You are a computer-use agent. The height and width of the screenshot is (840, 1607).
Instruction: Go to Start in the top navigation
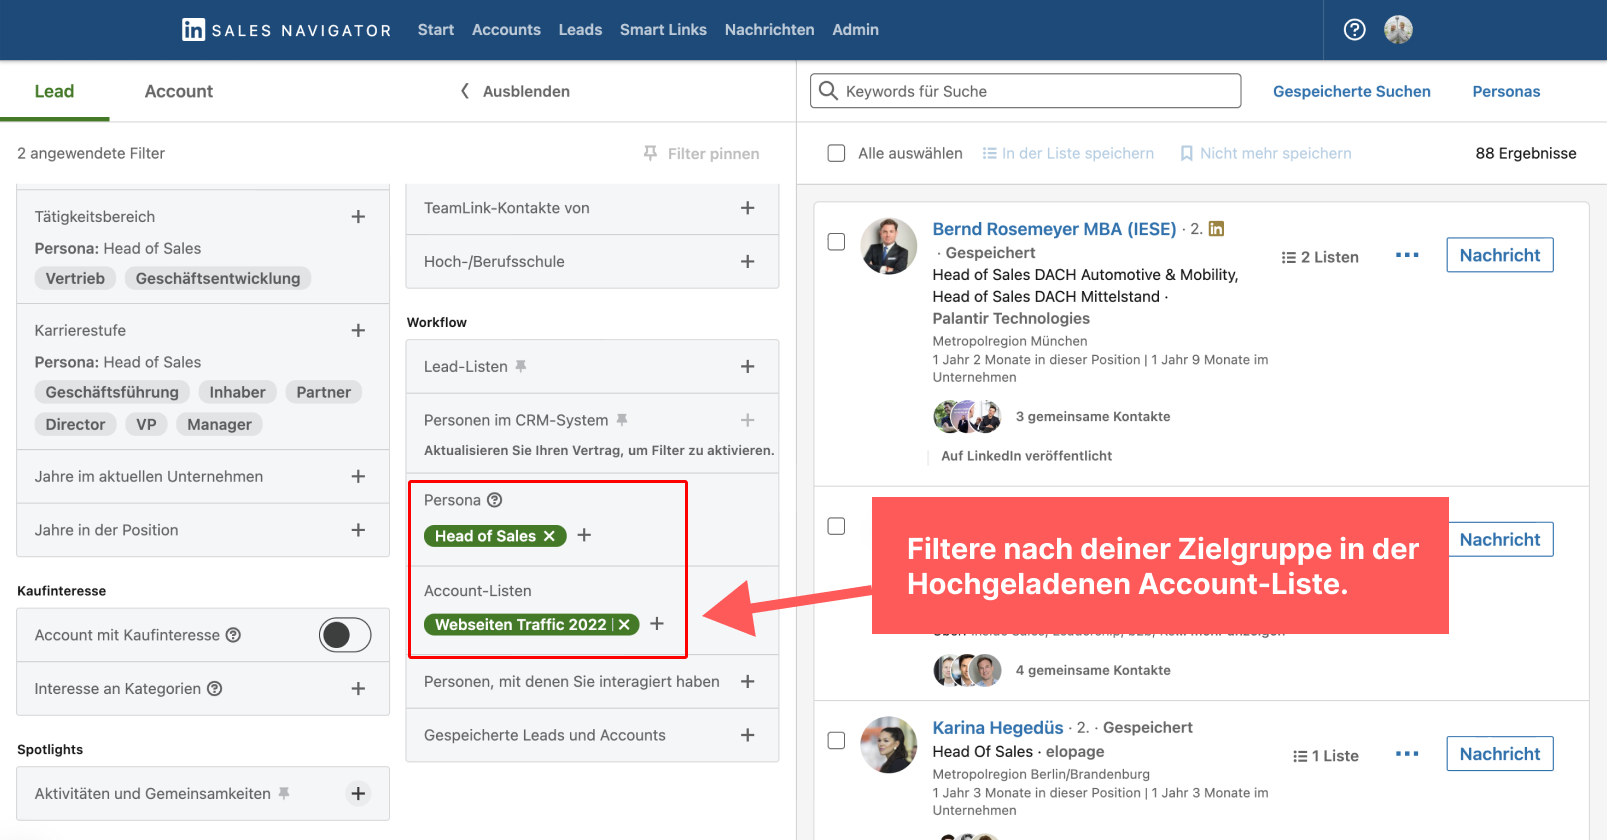(x=436, y=30)
